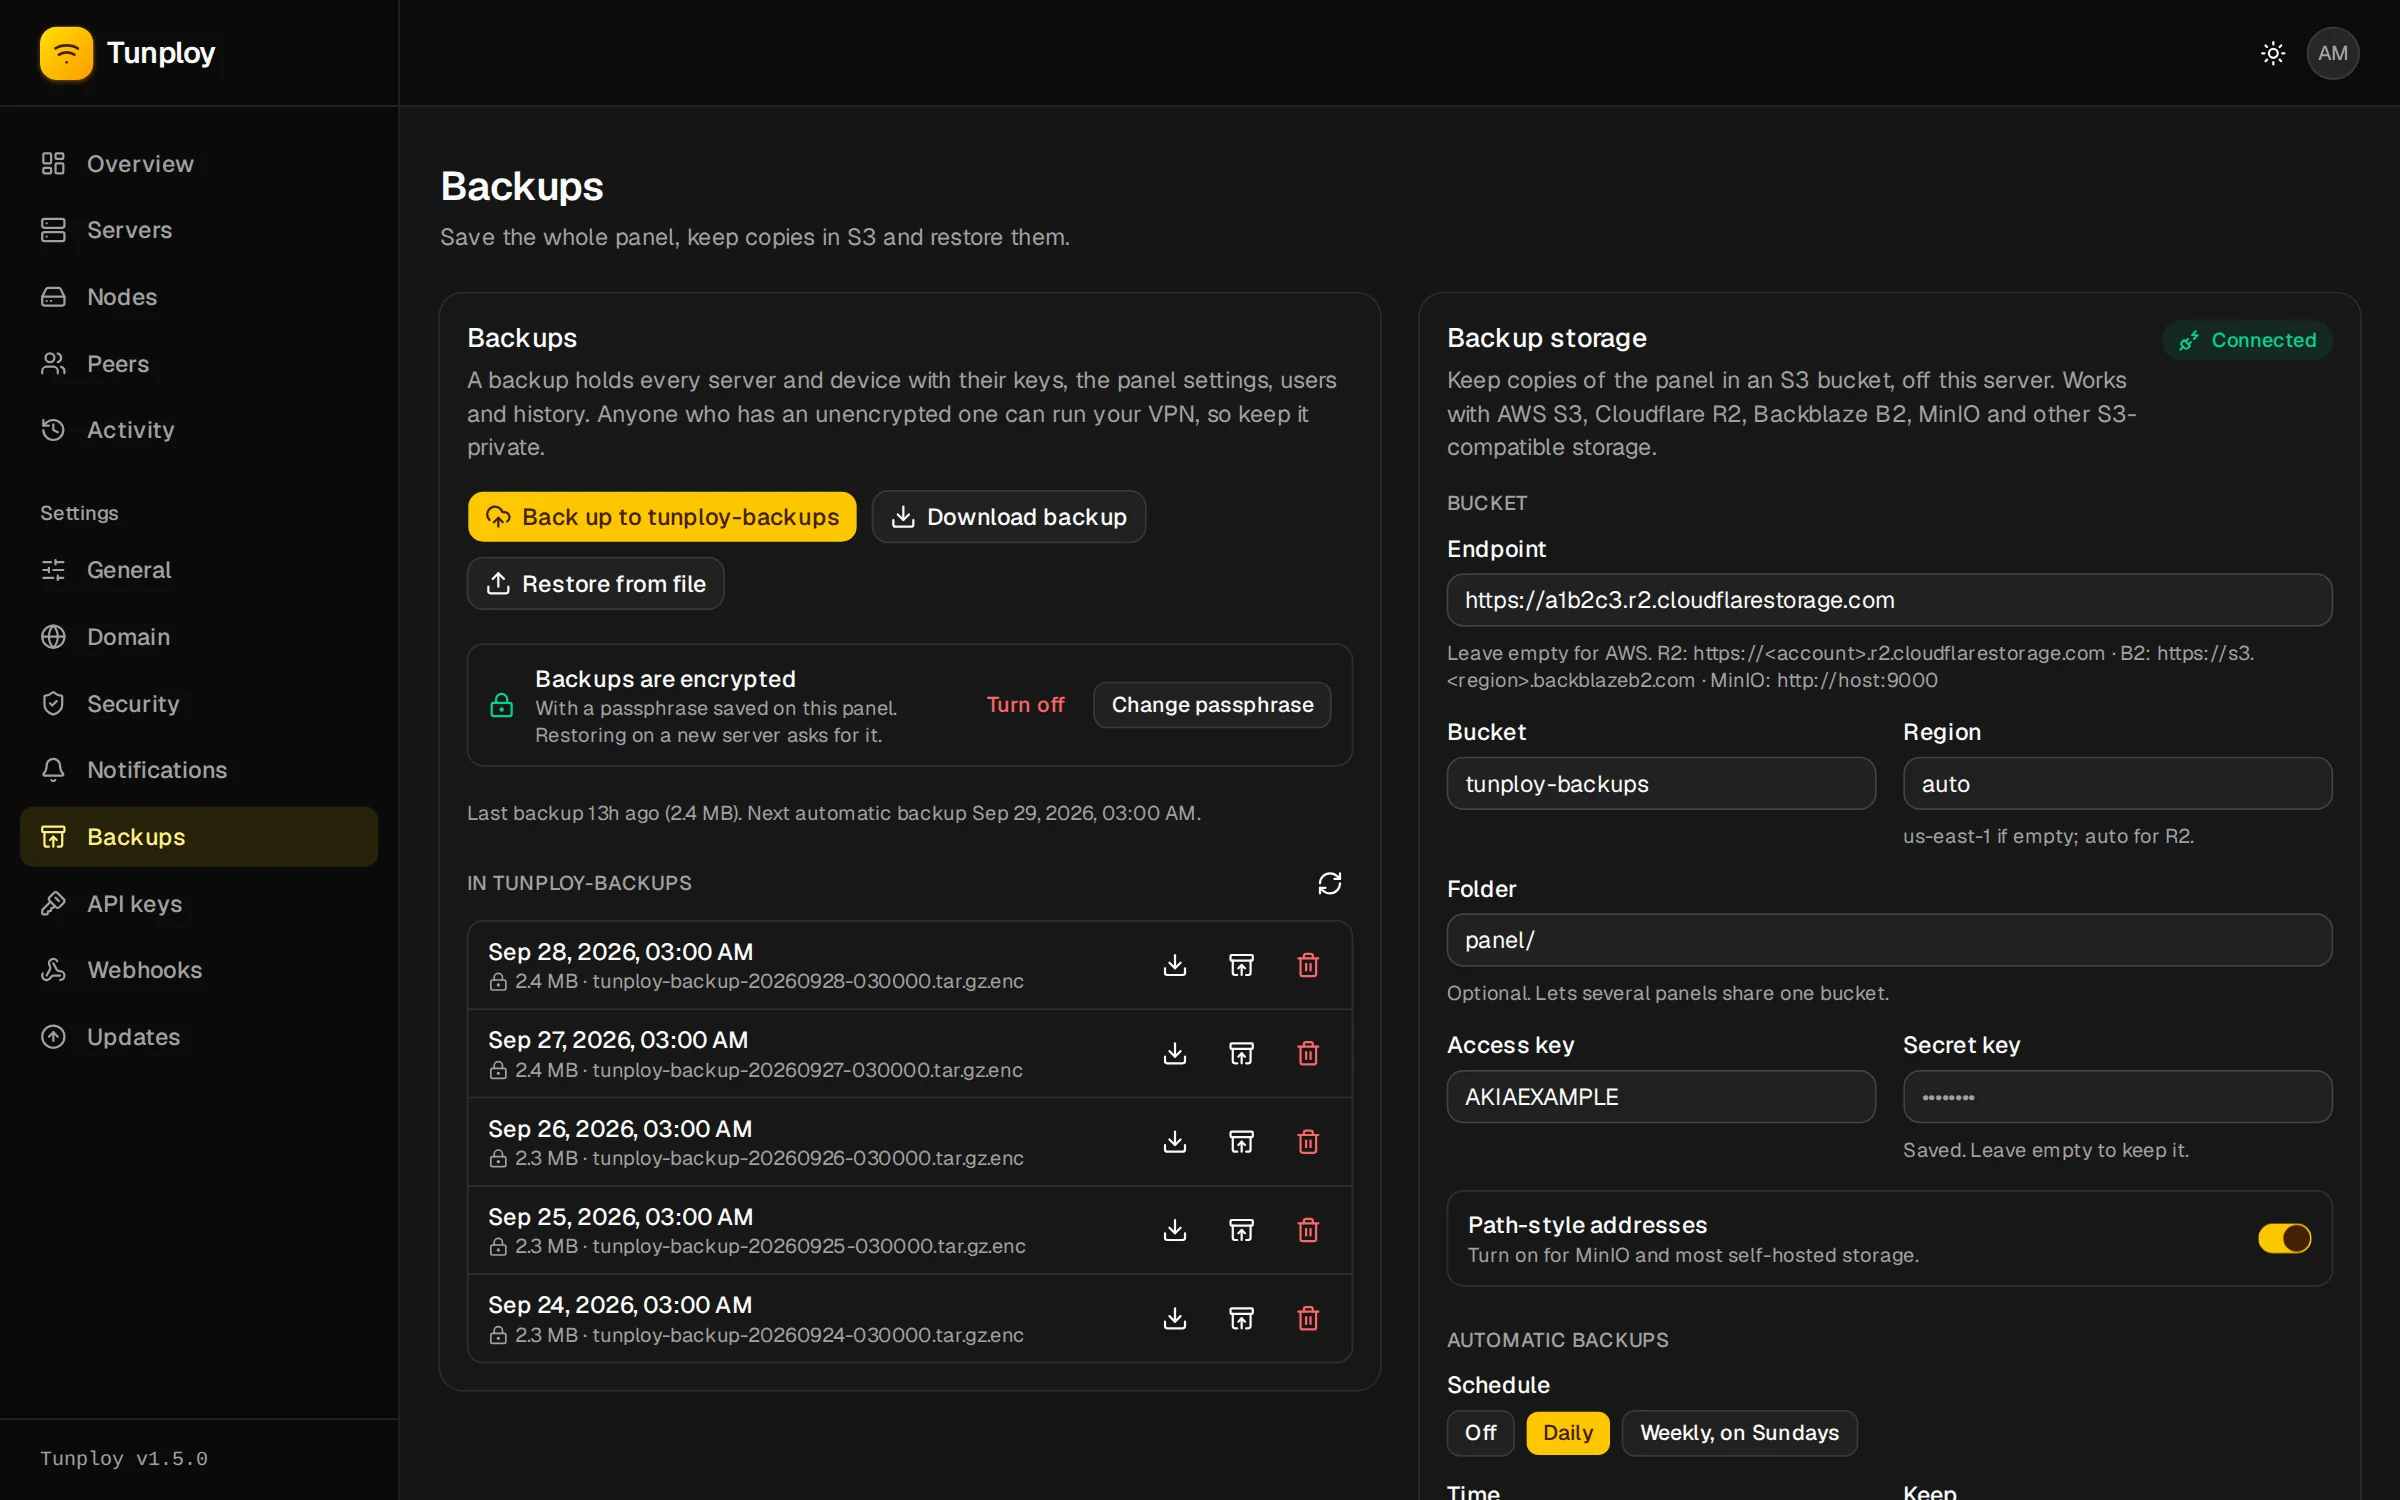Image resolution: width=2400 pixels, height=1500 pixels.
Task: Click the Tunploy logo icon
Action: coord(66,53)
